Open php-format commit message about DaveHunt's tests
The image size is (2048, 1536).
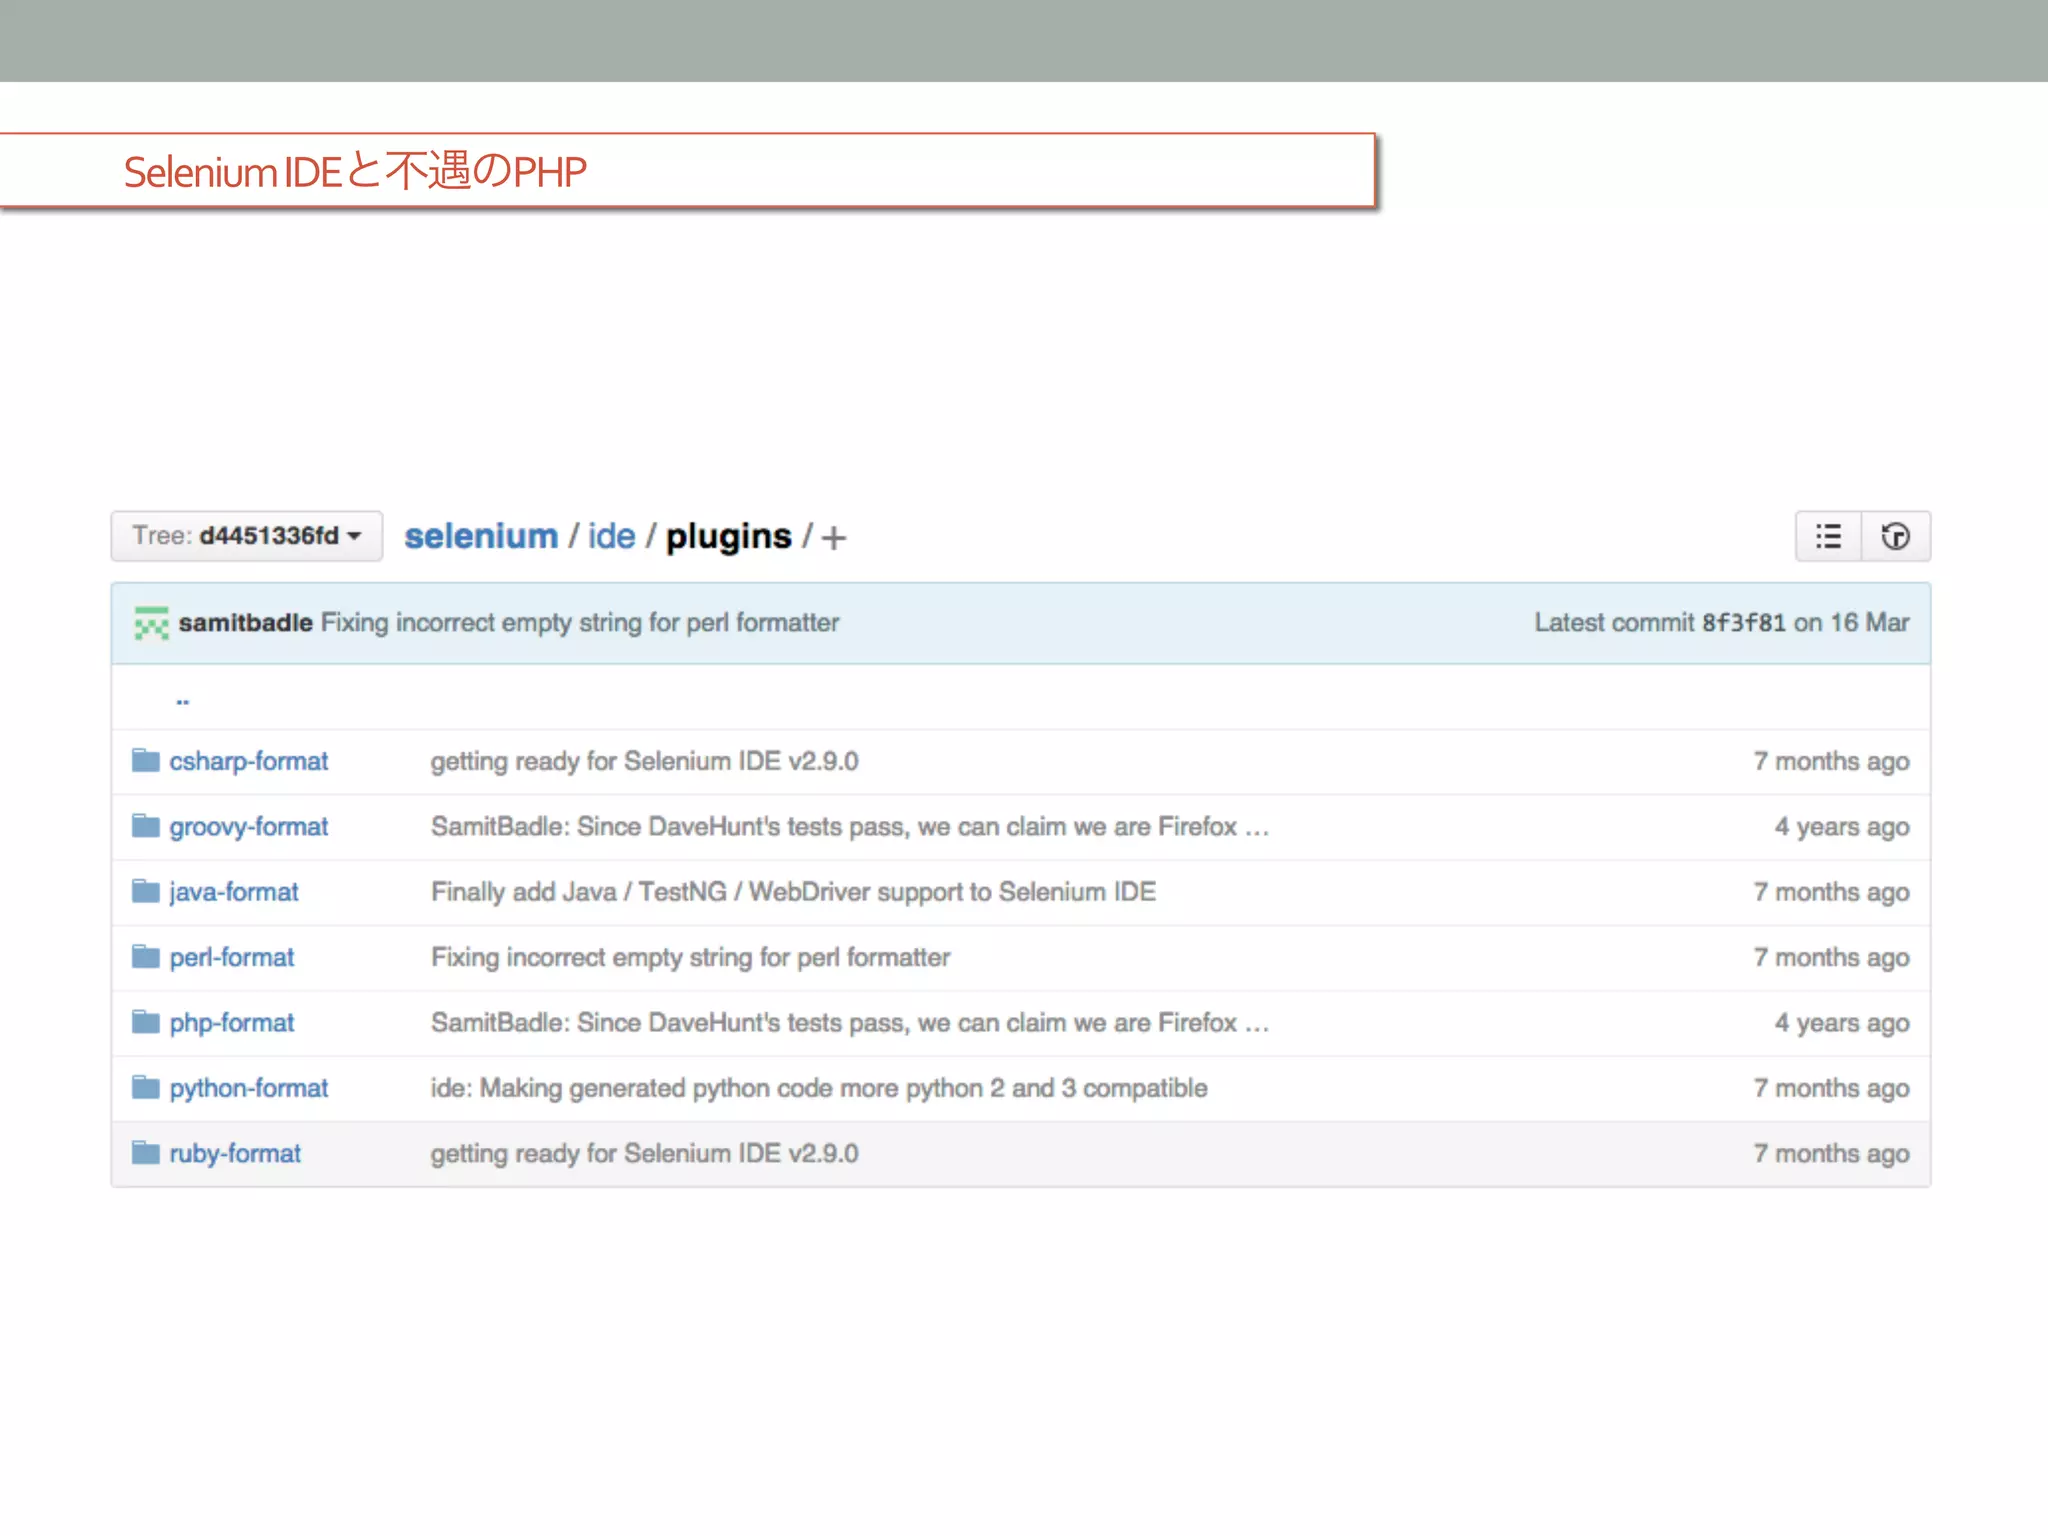850,1023
